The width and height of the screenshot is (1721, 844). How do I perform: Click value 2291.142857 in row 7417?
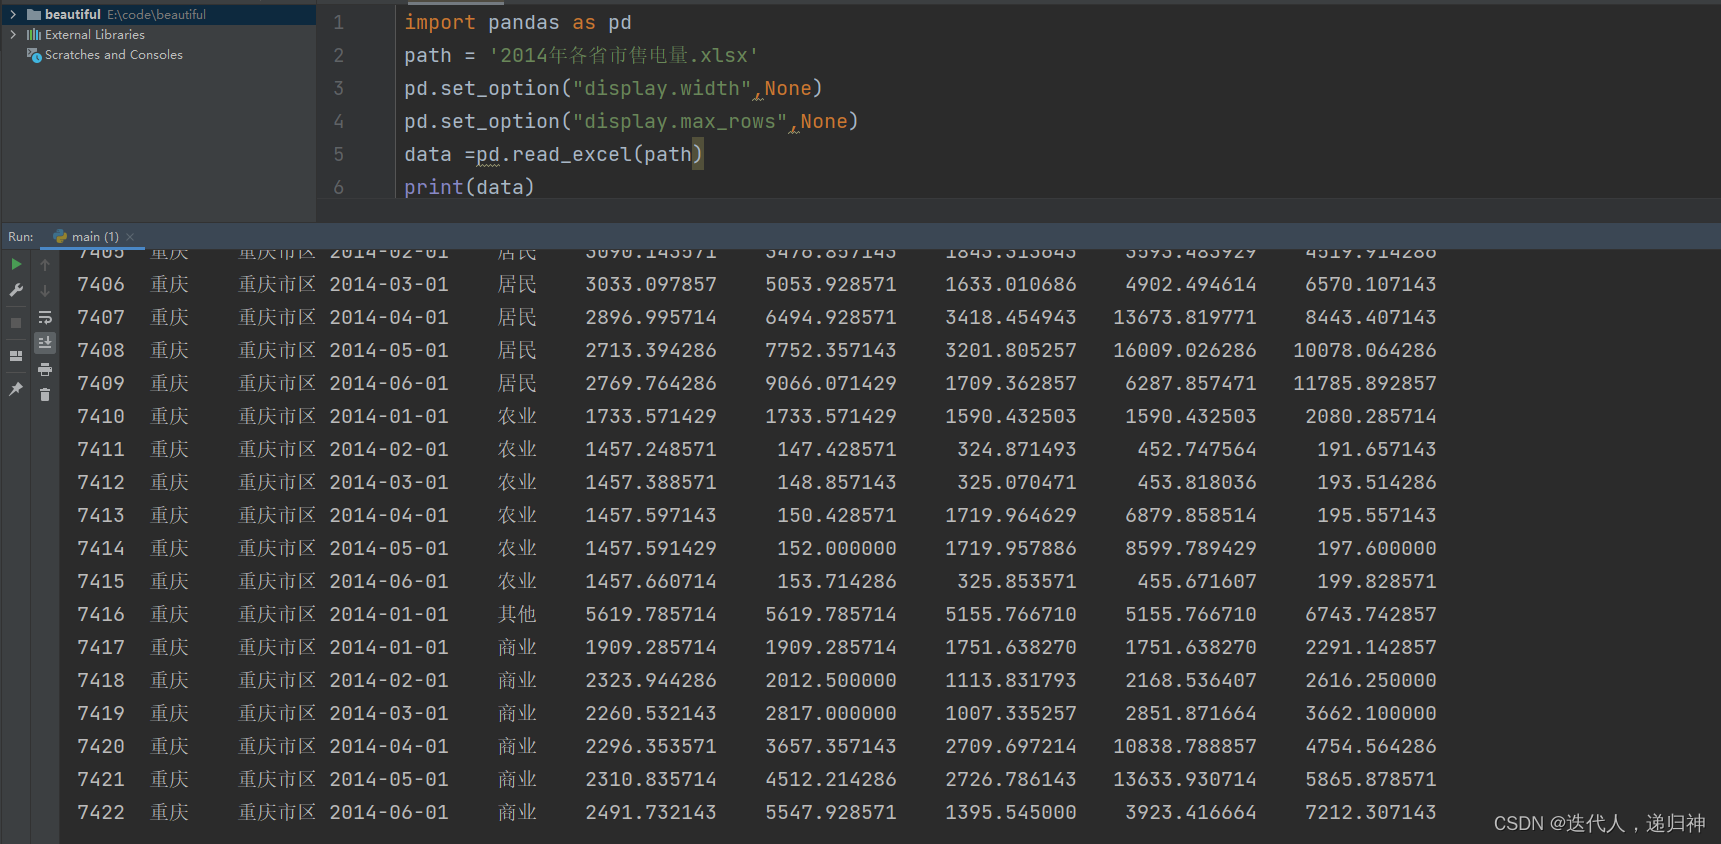(x=1371, y=647)
